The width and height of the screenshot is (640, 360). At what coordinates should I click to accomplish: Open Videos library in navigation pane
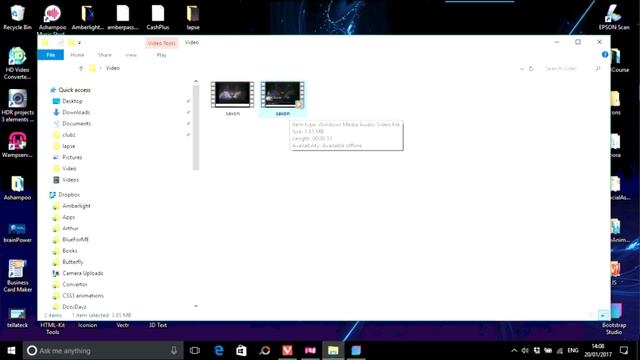point(70,180)
